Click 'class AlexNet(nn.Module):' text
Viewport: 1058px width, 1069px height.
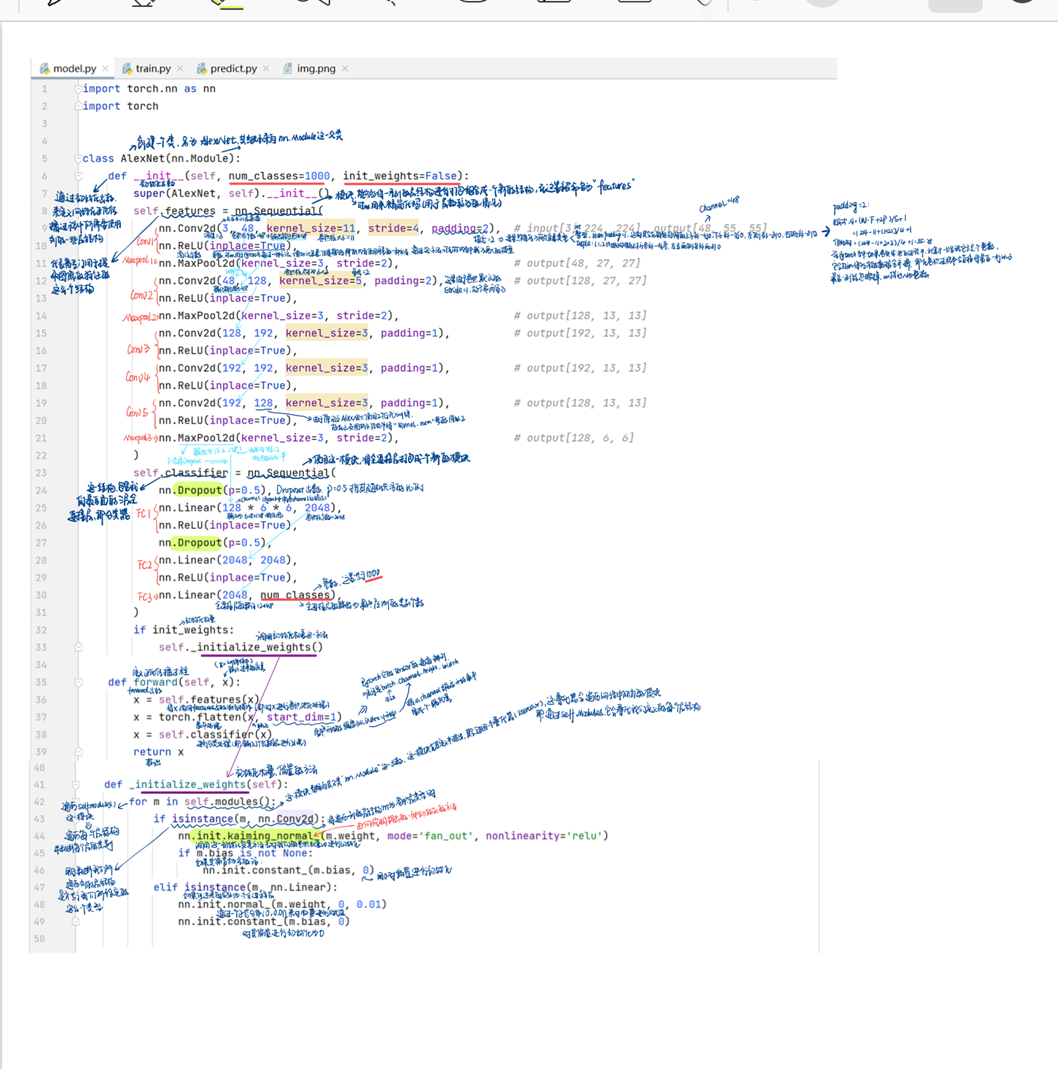pyautogui.click(x=162, y=158)
